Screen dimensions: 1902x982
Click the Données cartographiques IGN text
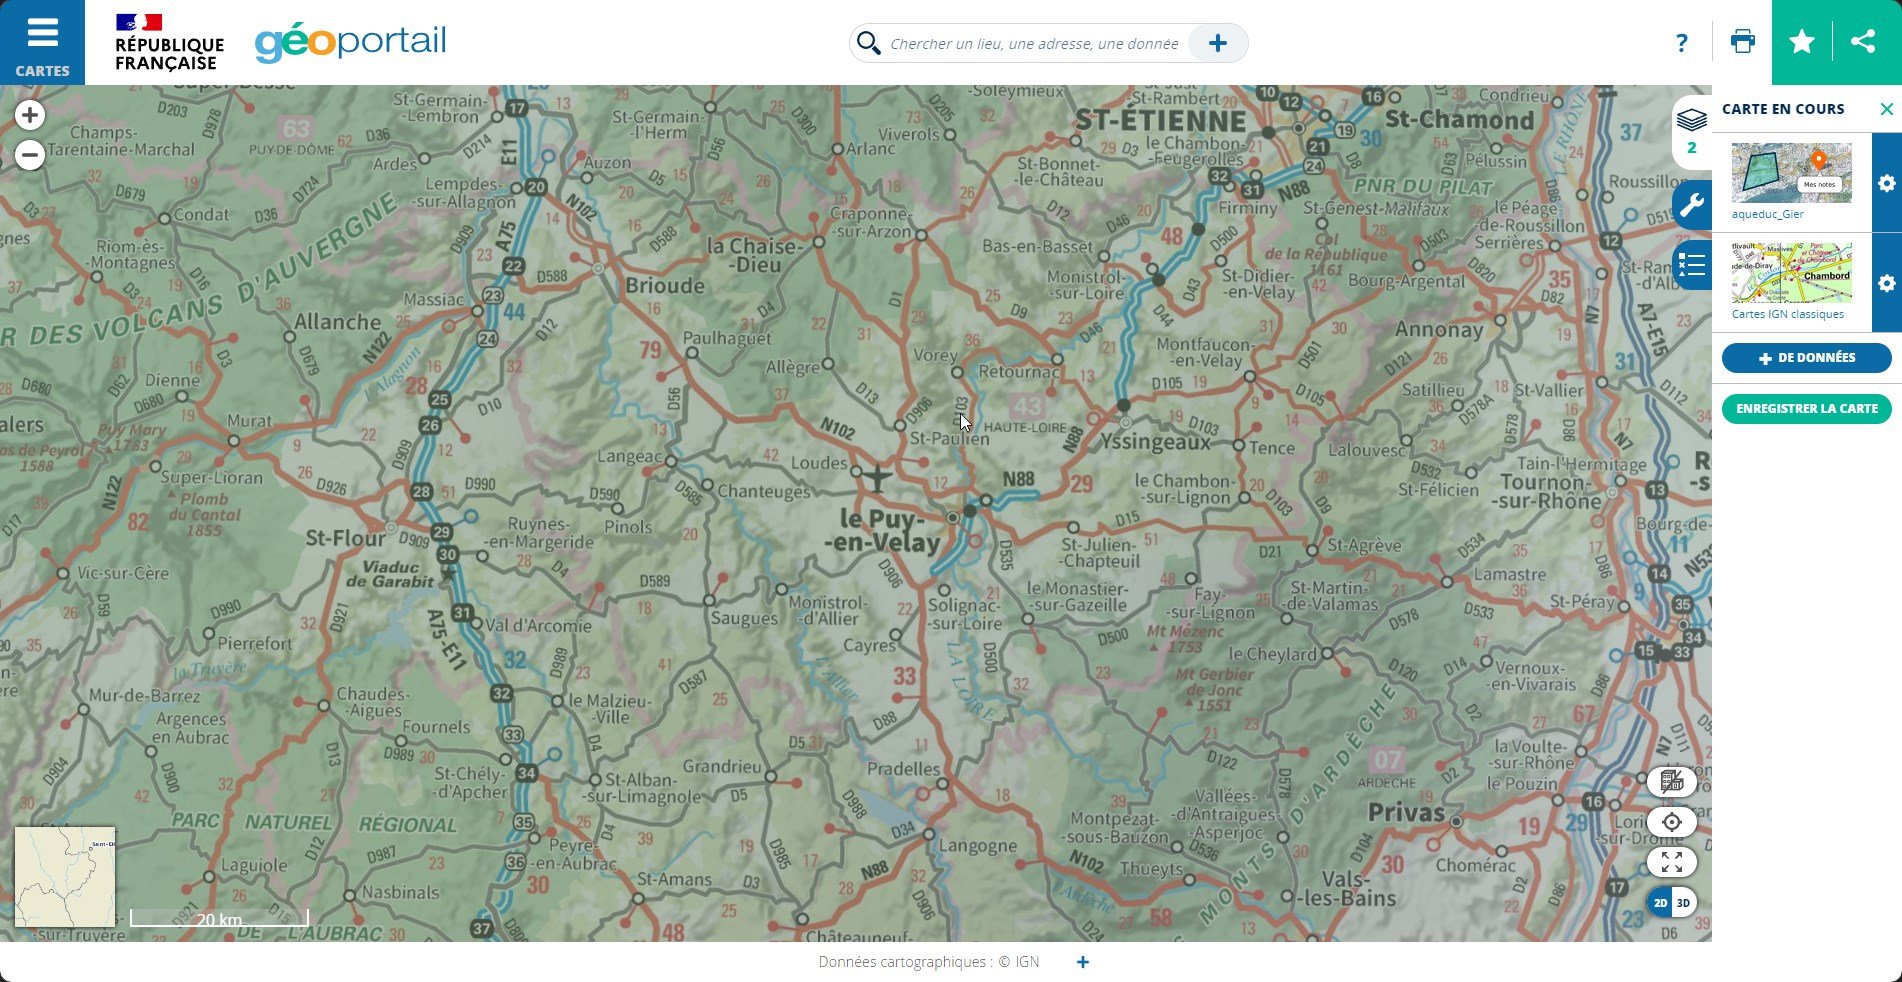coord(928,962)
